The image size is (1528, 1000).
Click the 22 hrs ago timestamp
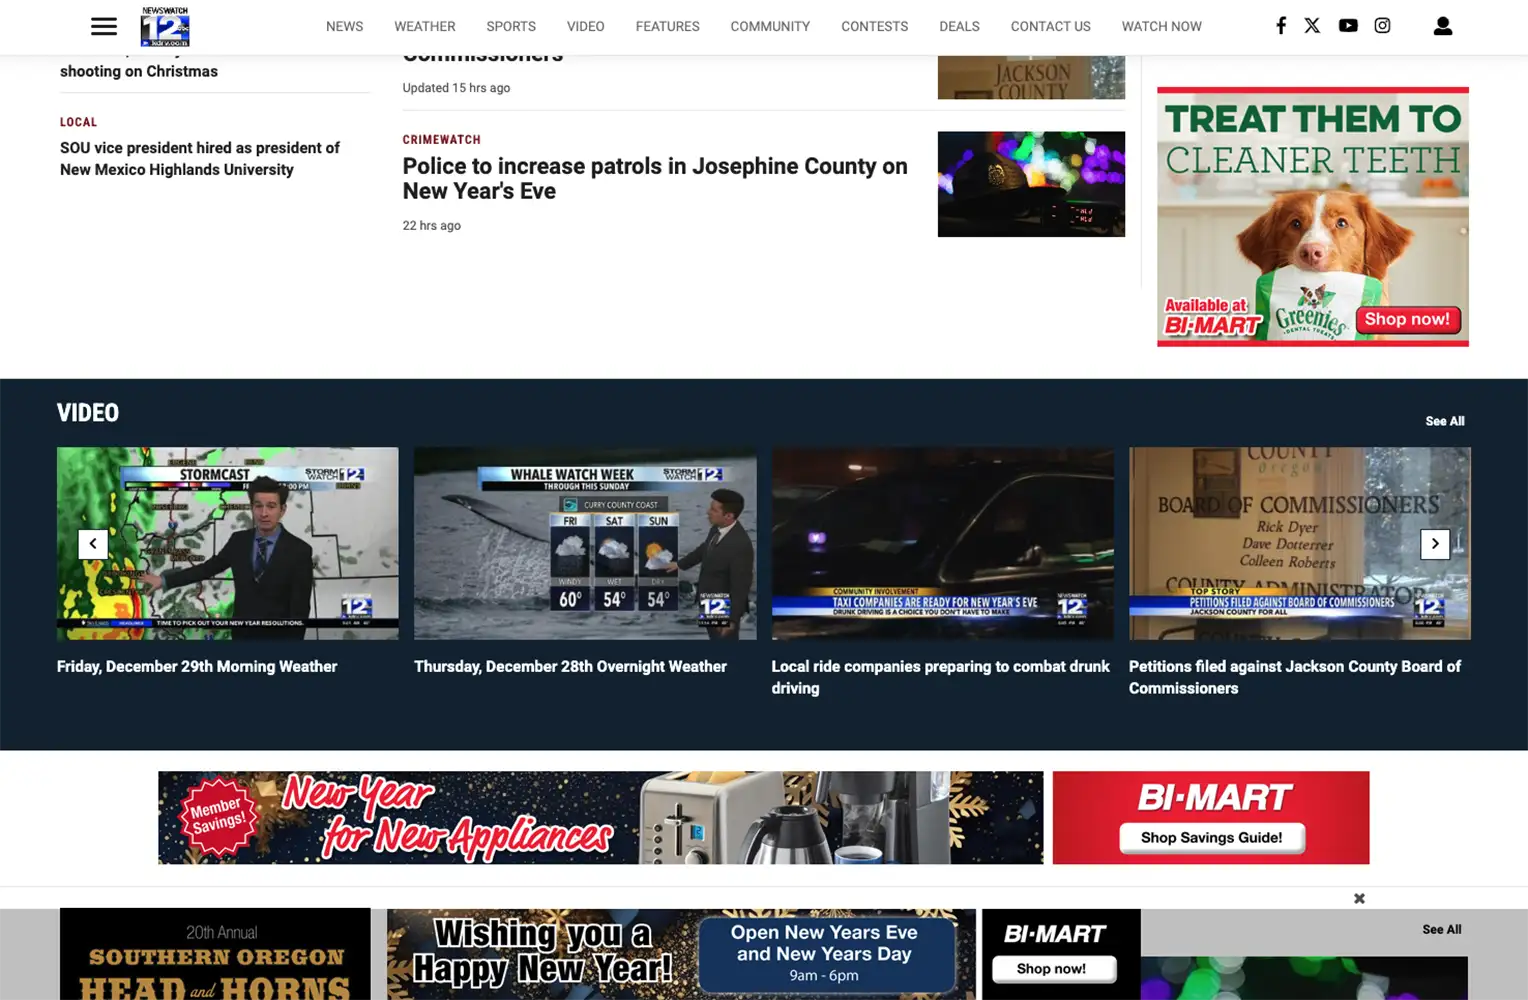432,226
